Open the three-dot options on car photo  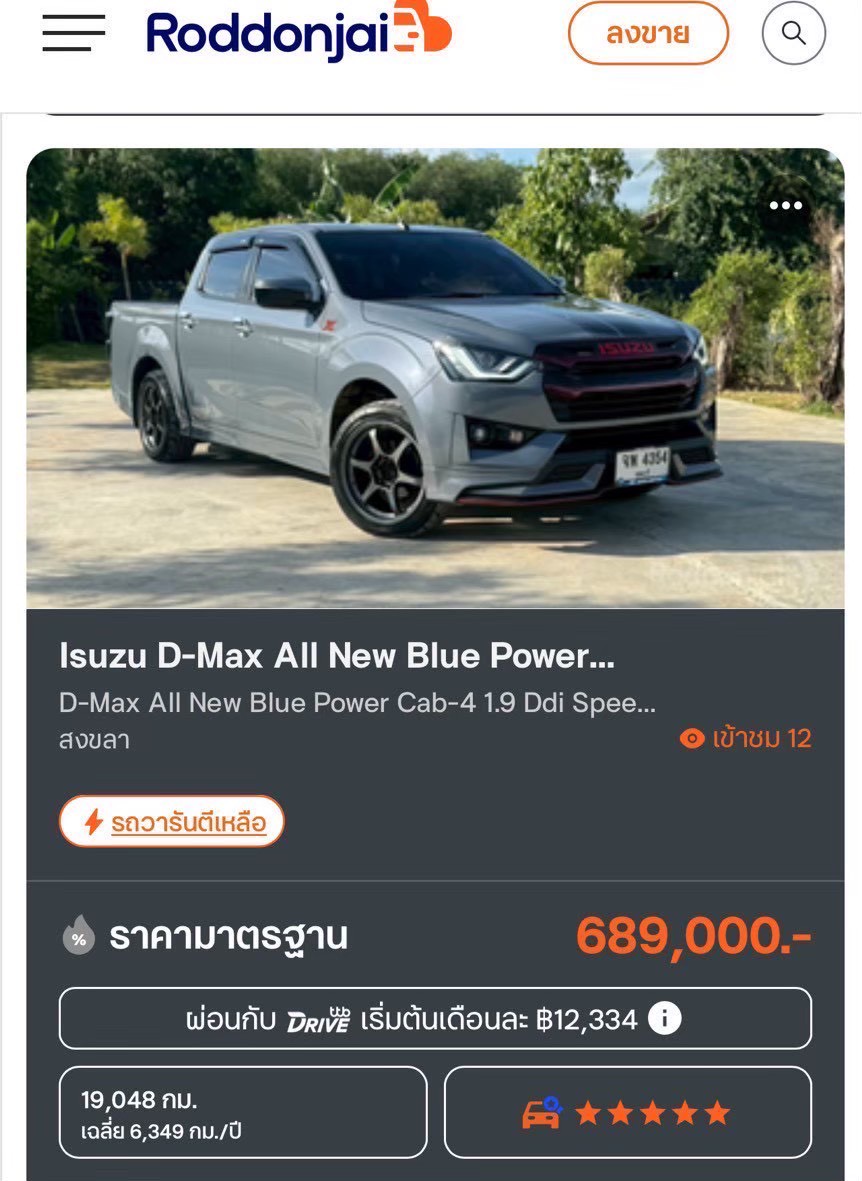point(786,206)
